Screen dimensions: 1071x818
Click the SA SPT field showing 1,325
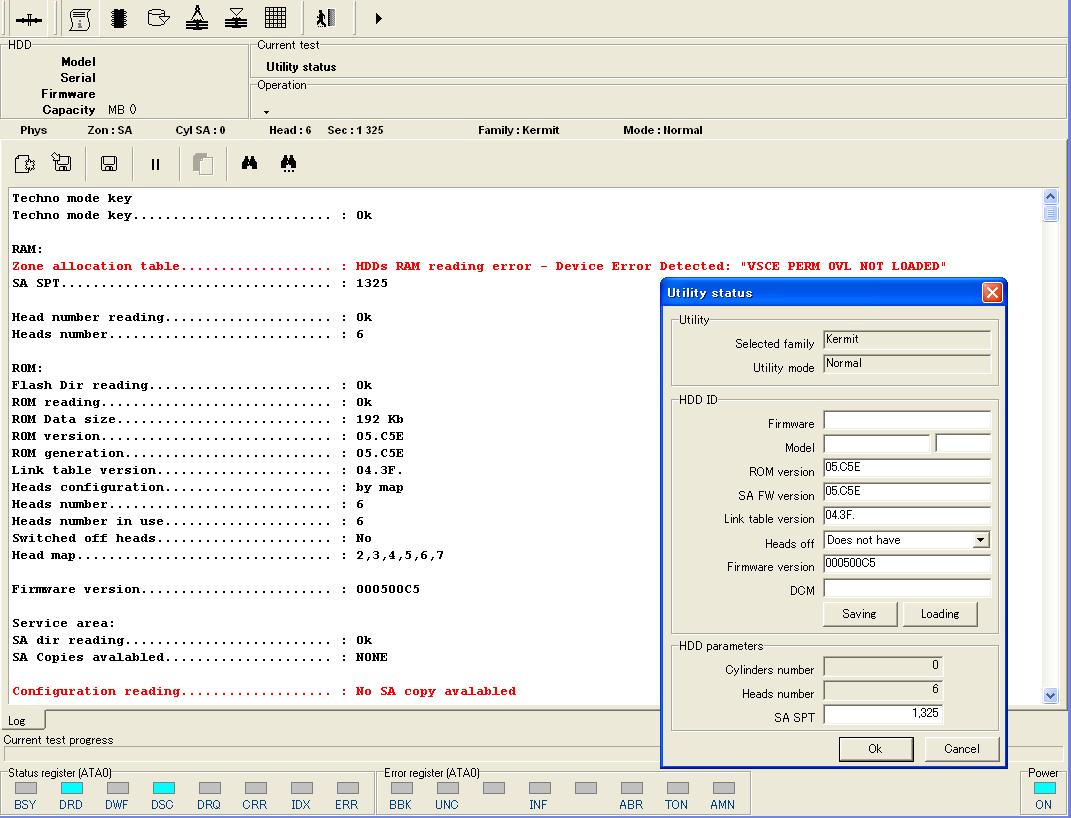point(883,714)
